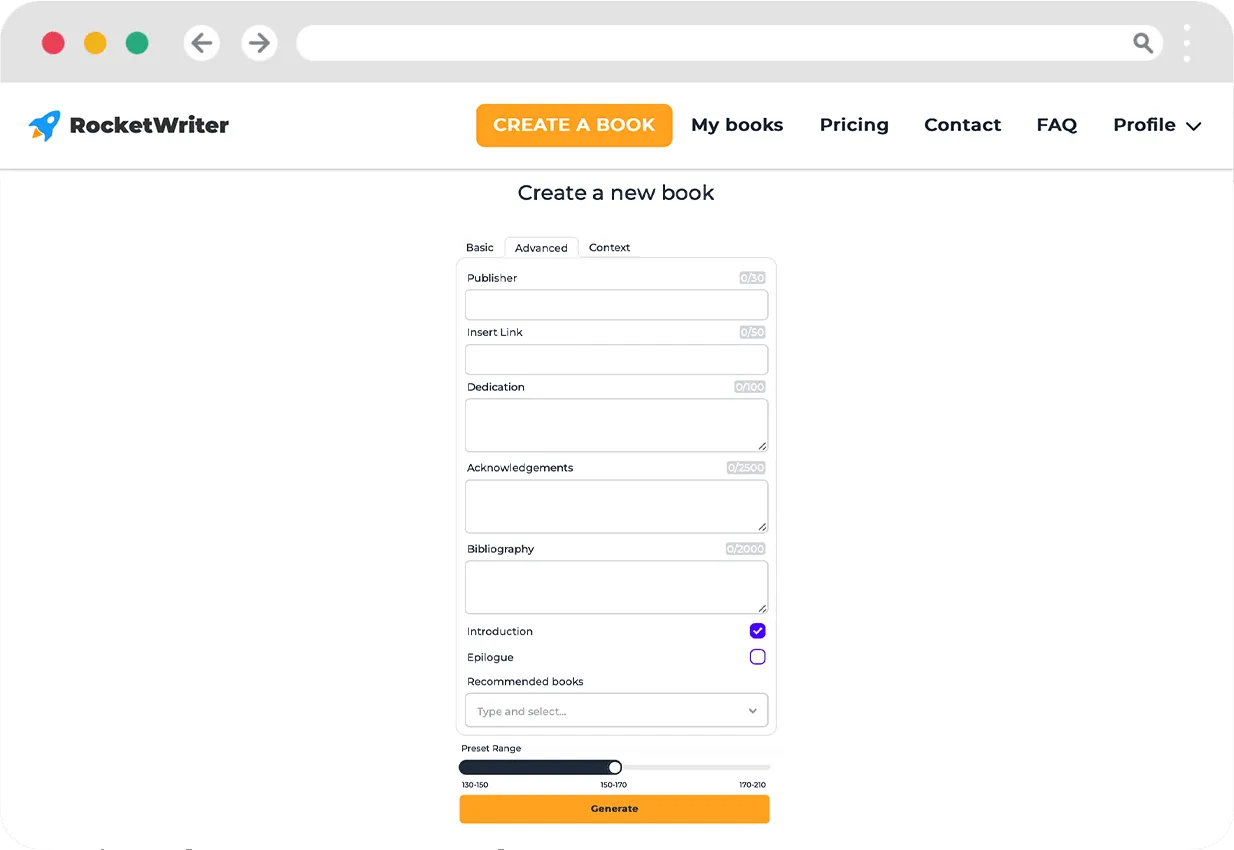This screenshot has height=850, width=1234.
Task: Navigate to My books
Action: click(737, 125)
